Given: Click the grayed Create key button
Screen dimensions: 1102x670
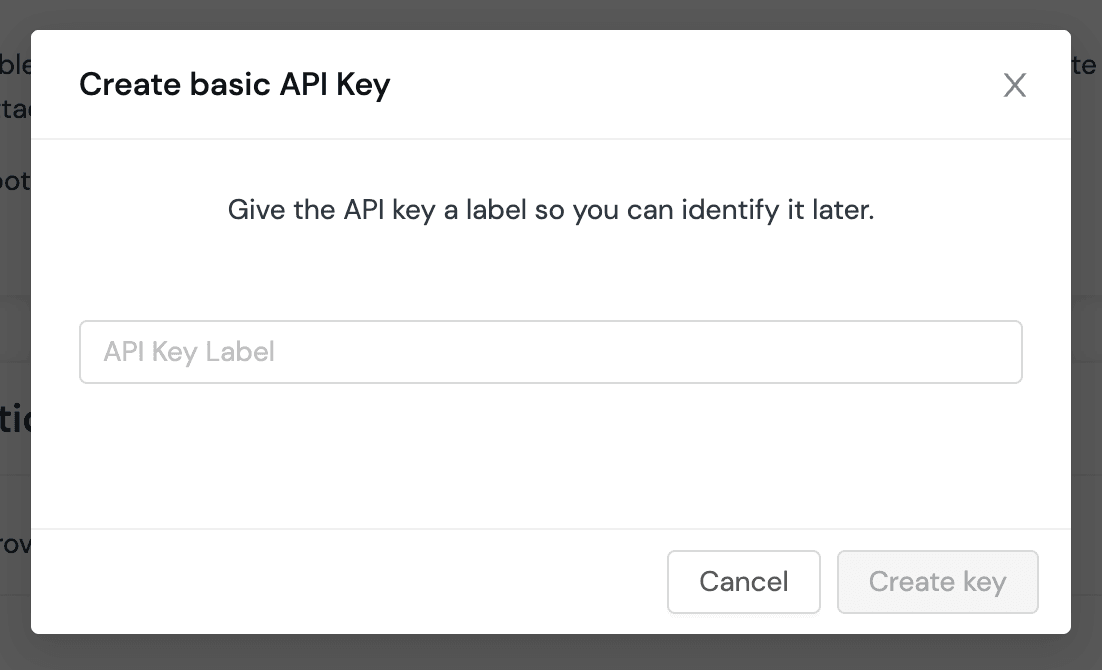Looking at the screenshot, I should tap(937, 582).
